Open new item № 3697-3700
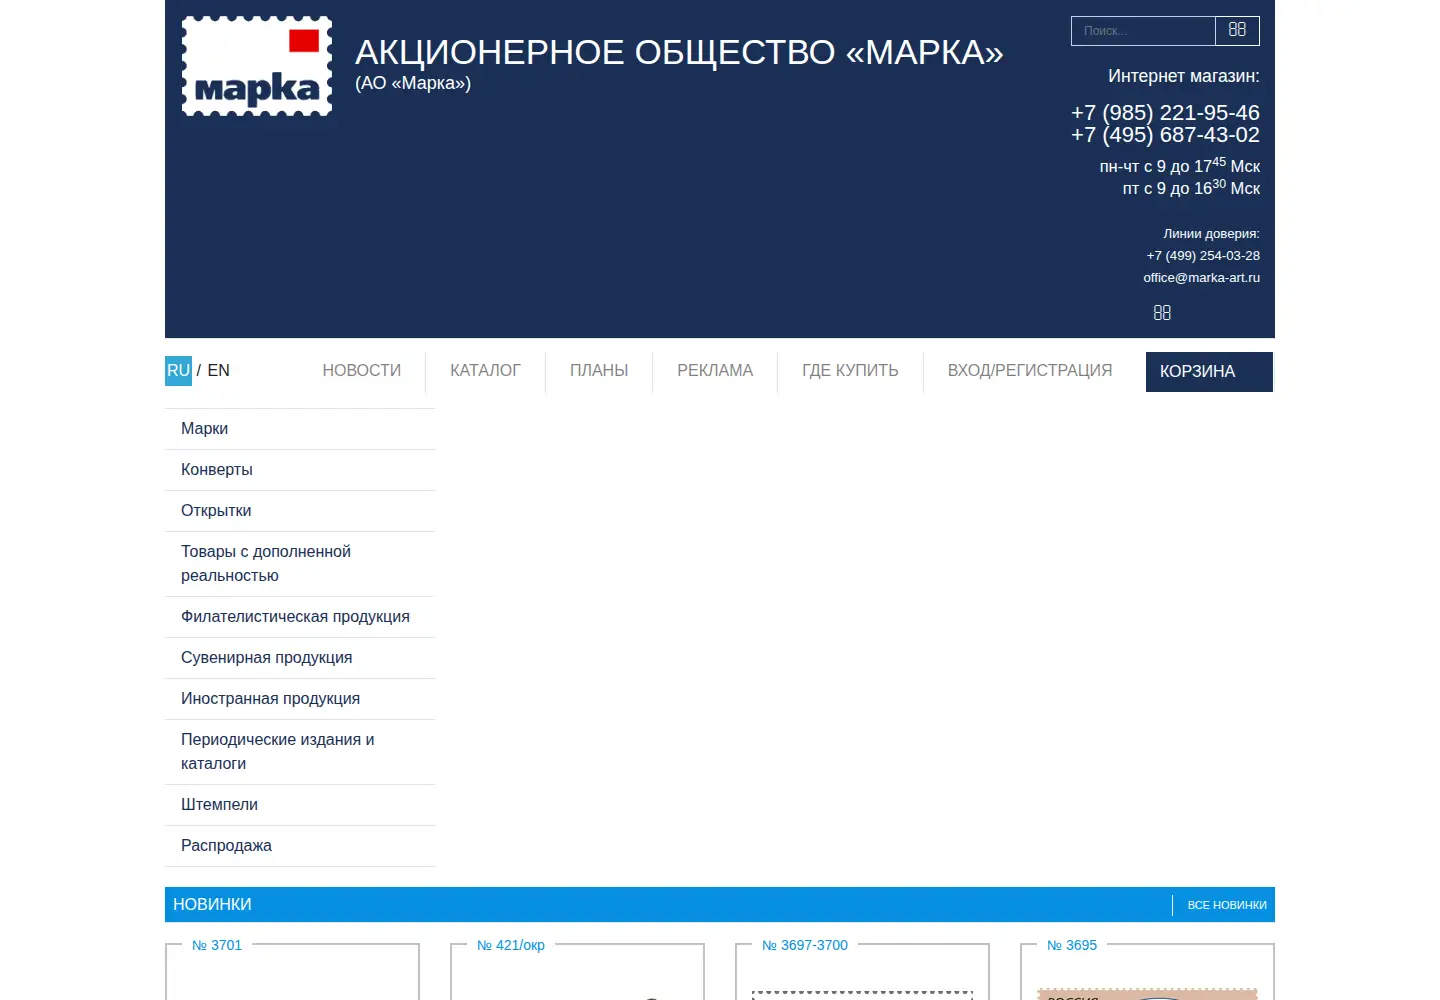The height and width of the screenshot is (1000, 1440). (805, 945)
